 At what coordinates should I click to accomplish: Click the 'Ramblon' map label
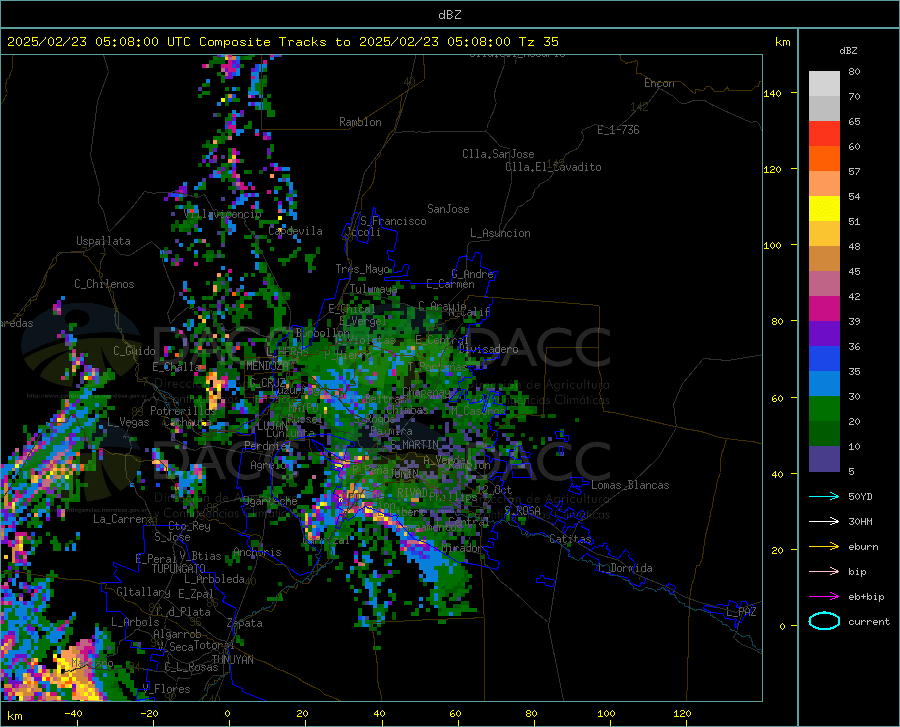click(x=360, y=122)
